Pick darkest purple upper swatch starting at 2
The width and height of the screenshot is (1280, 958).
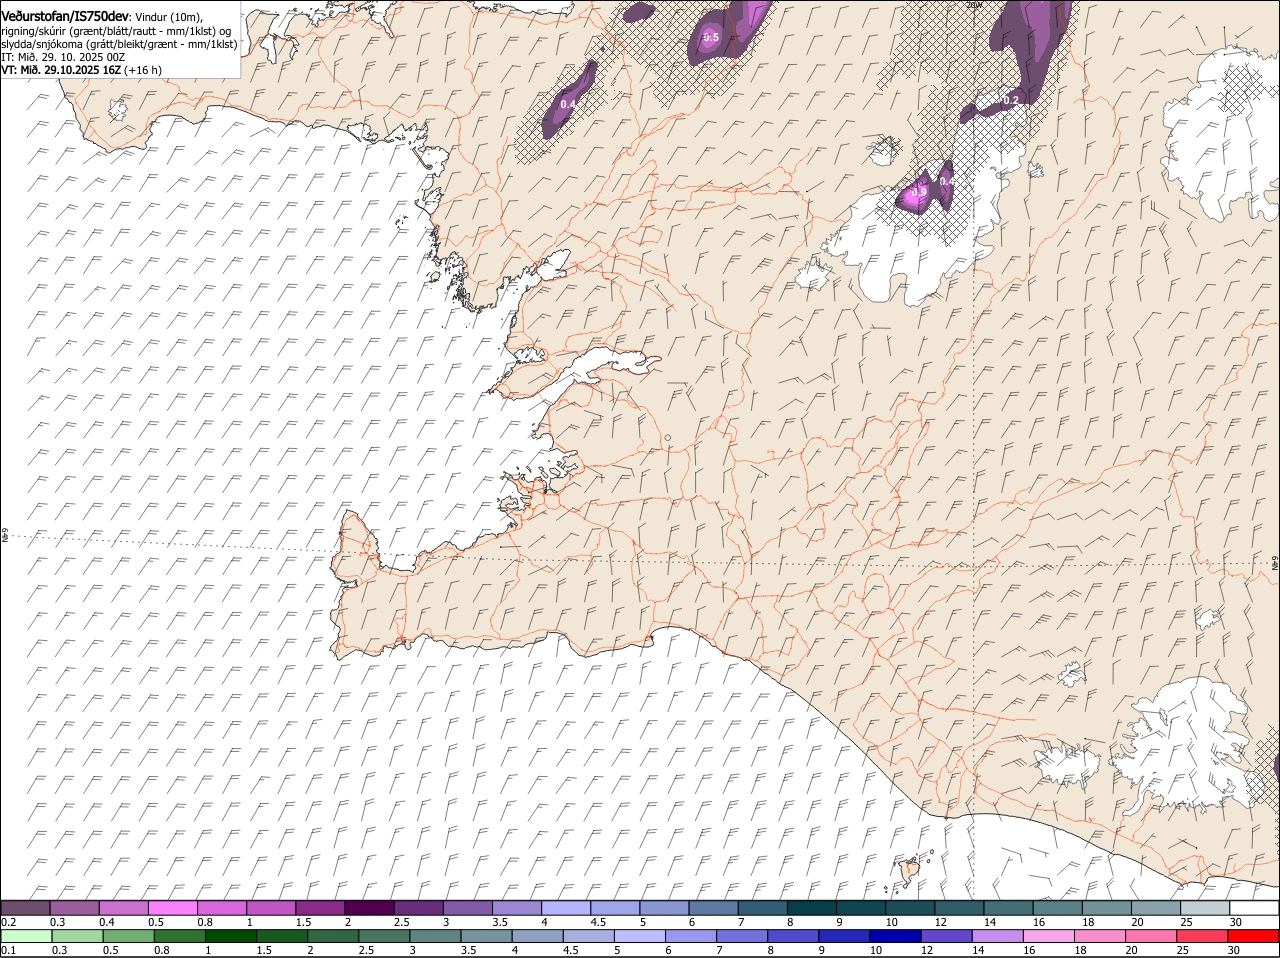click(x=370, y=908)
